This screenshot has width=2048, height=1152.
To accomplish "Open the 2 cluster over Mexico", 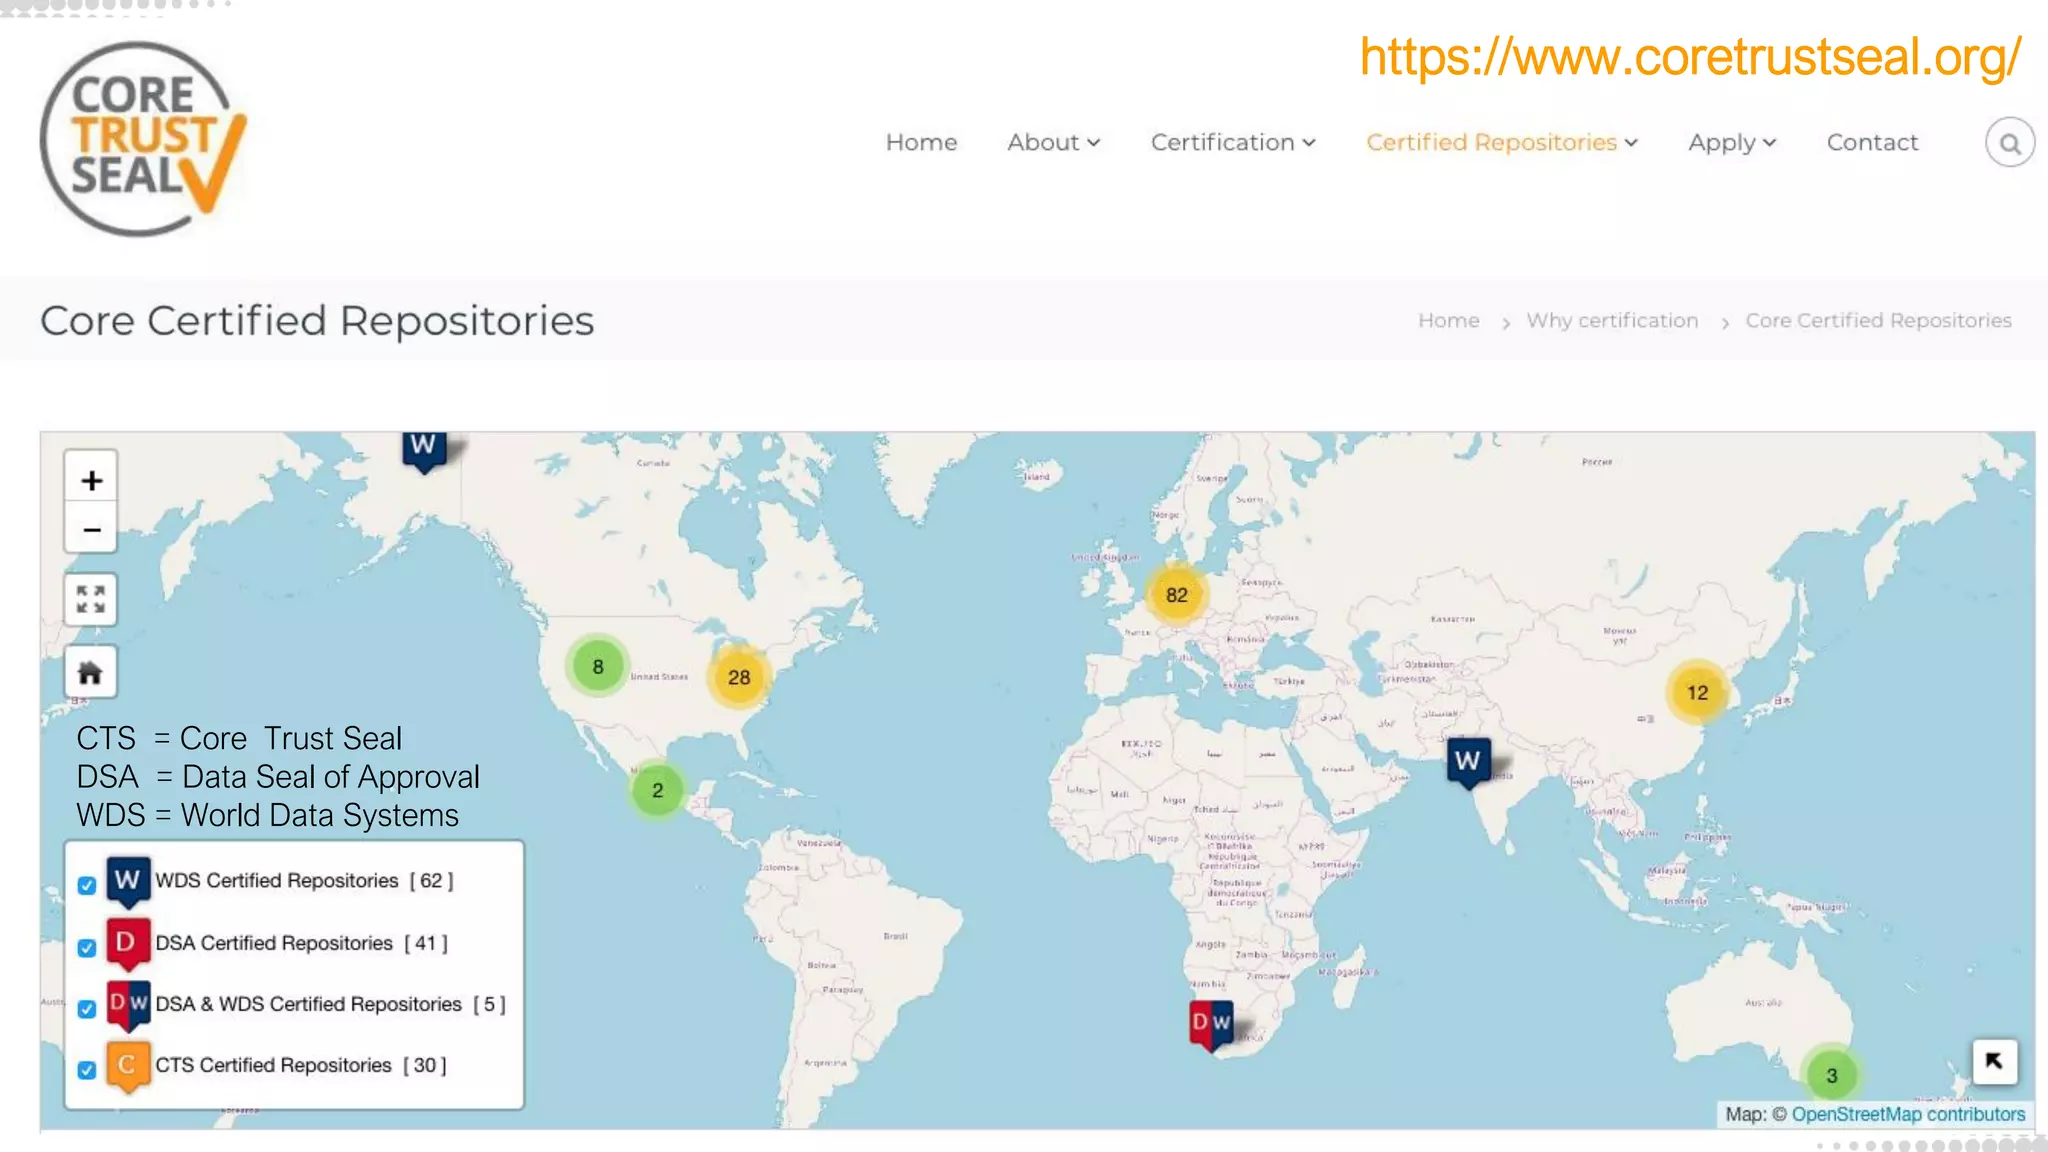I will click(x=657, y=790).
